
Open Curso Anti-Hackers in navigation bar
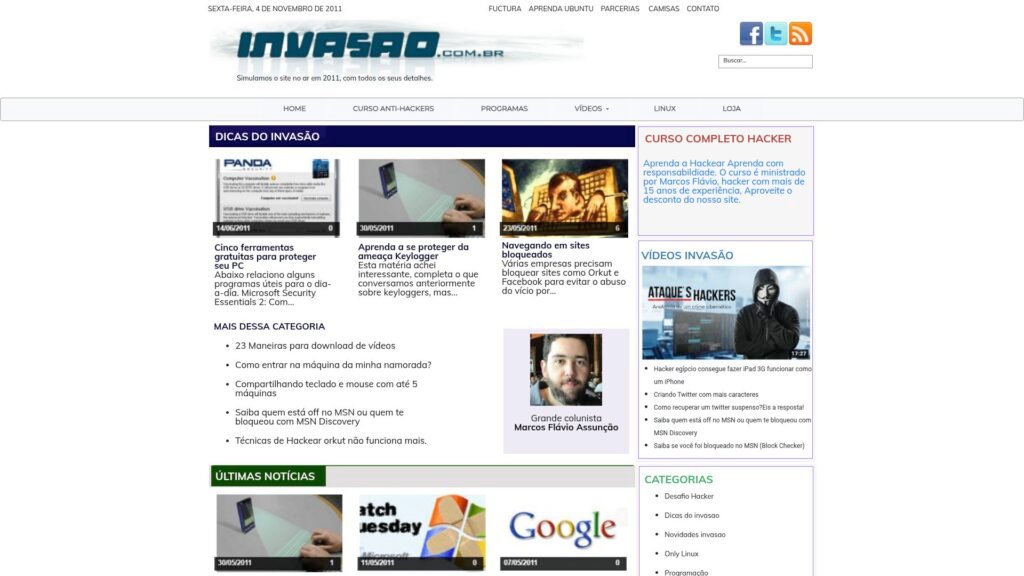coord(393,109)
